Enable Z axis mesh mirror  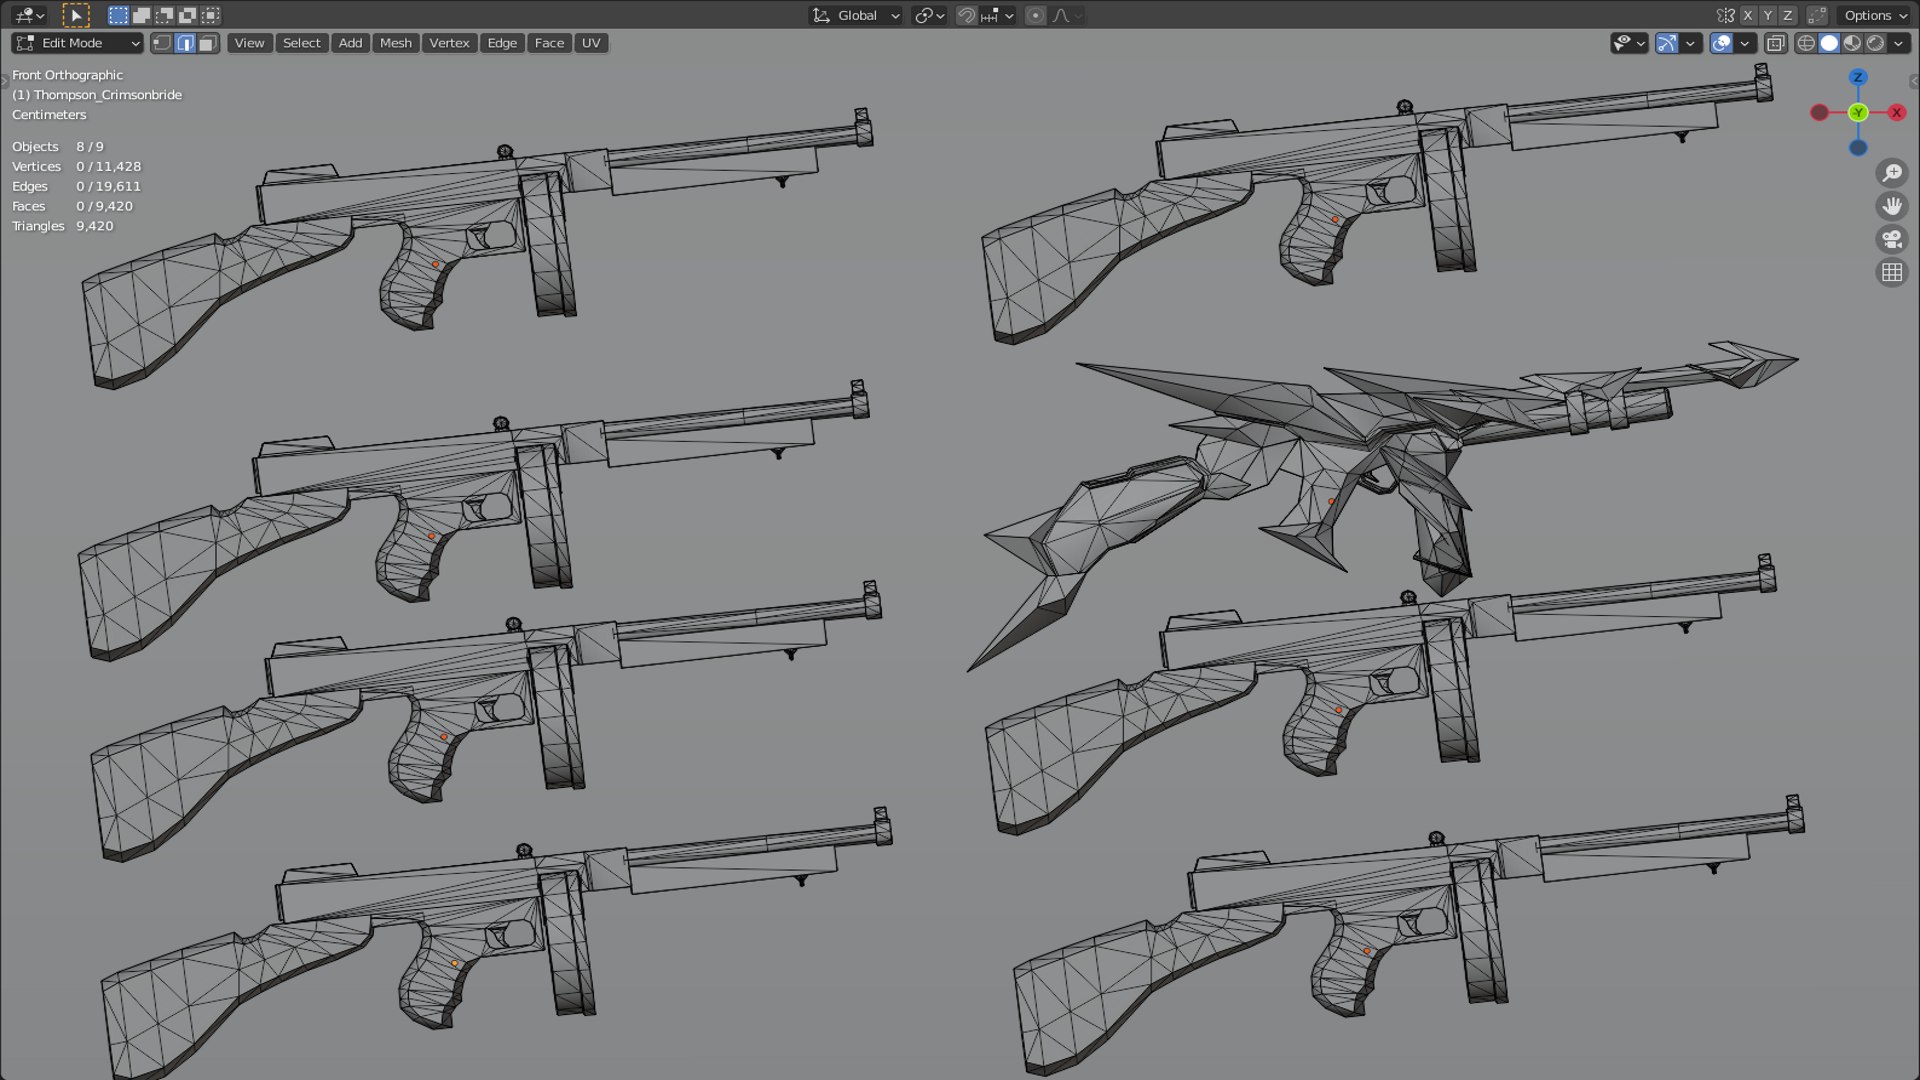pyautogui.click(x=1787, y=15)
